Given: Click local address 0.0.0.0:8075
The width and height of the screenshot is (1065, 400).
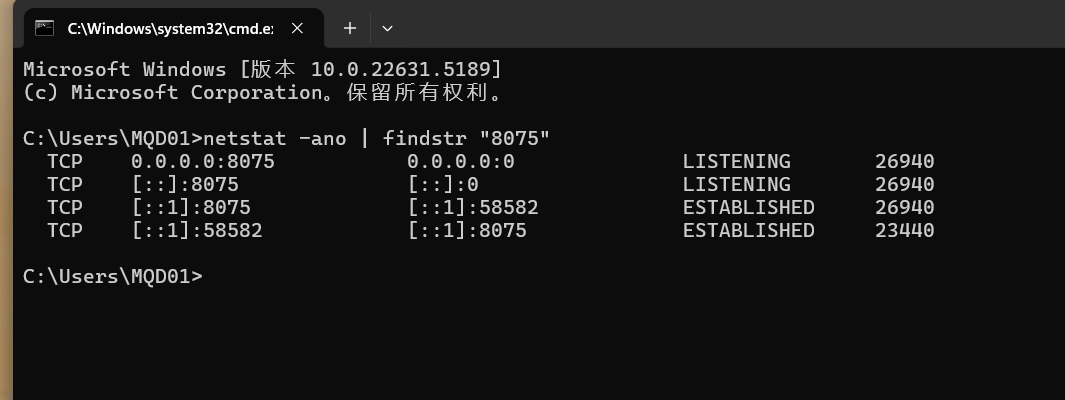Looking at the screenshot, I should pos(202,162).
